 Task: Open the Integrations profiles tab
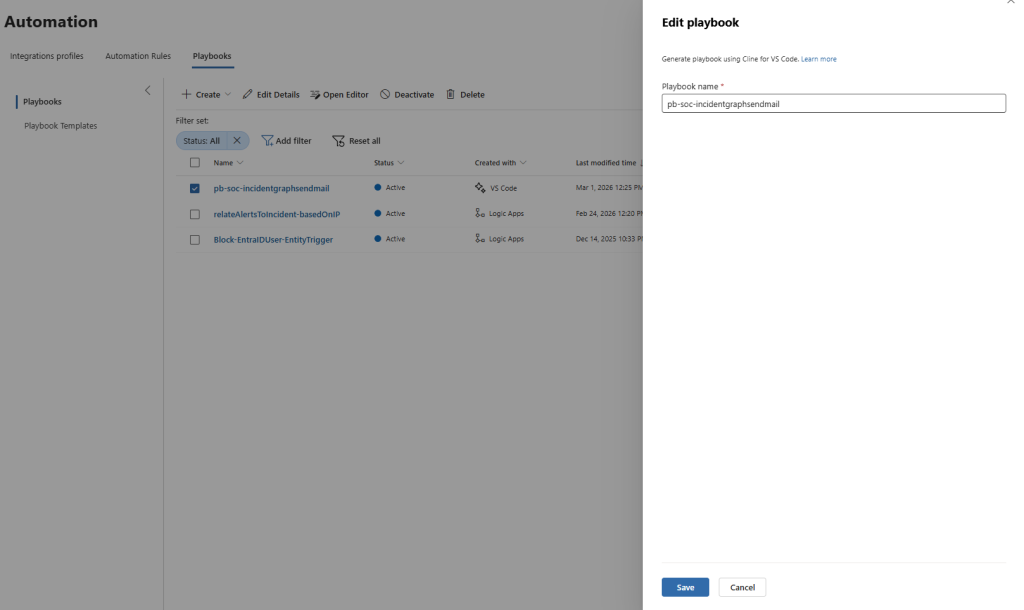[47, 56]
